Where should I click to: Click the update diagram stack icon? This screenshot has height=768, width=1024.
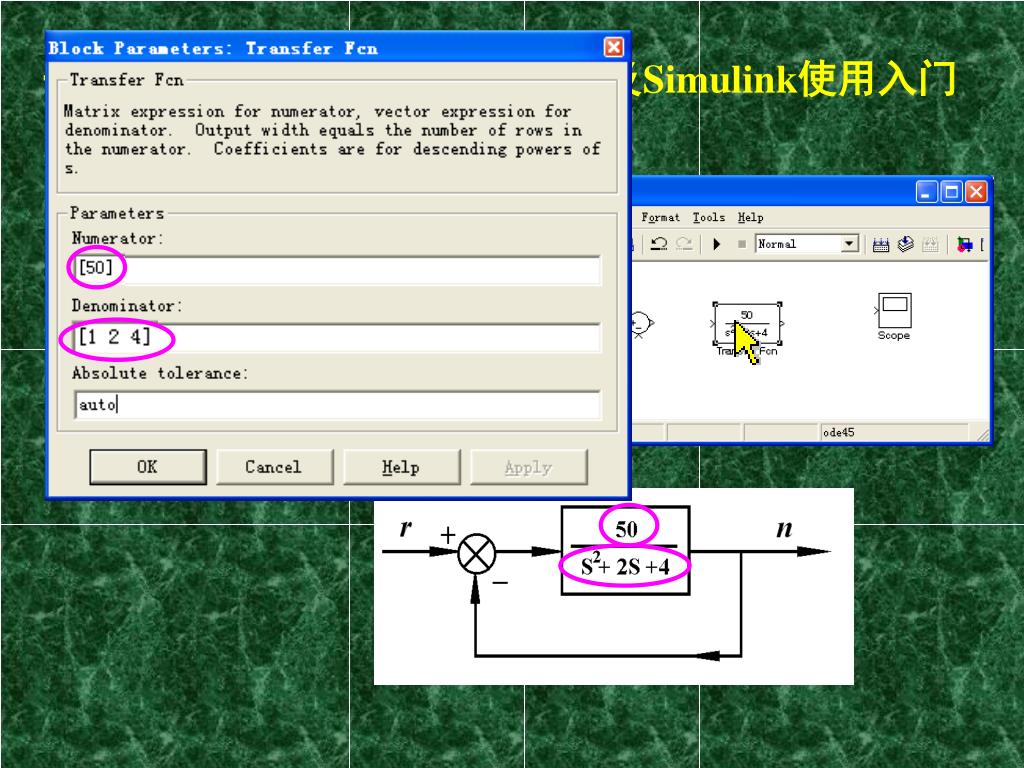pyautogui.click(x=905, y=244)
